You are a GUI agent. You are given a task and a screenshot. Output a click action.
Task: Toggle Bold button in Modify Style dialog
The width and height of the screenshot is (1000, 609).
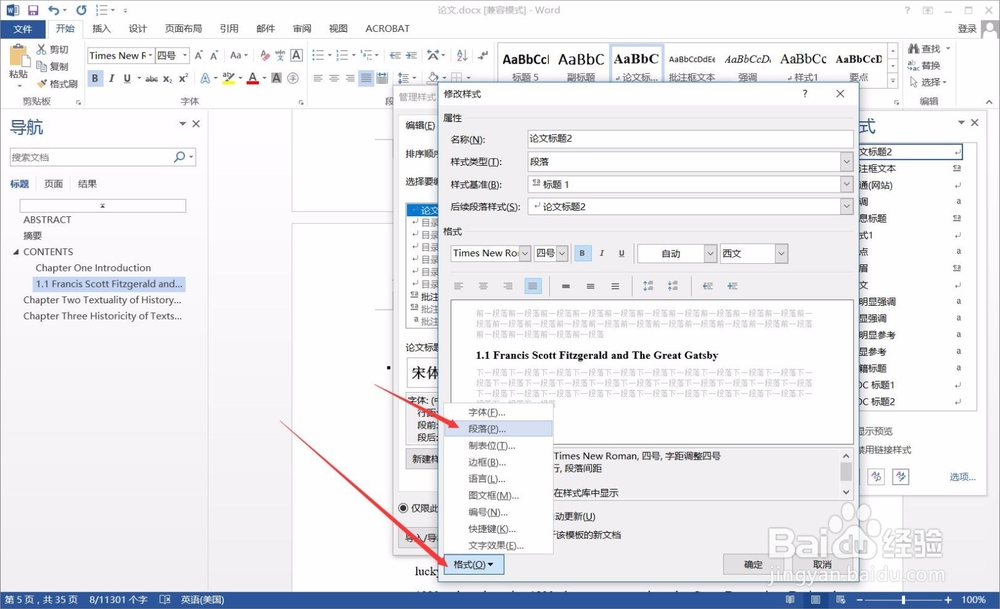click(x=582, y=253)
